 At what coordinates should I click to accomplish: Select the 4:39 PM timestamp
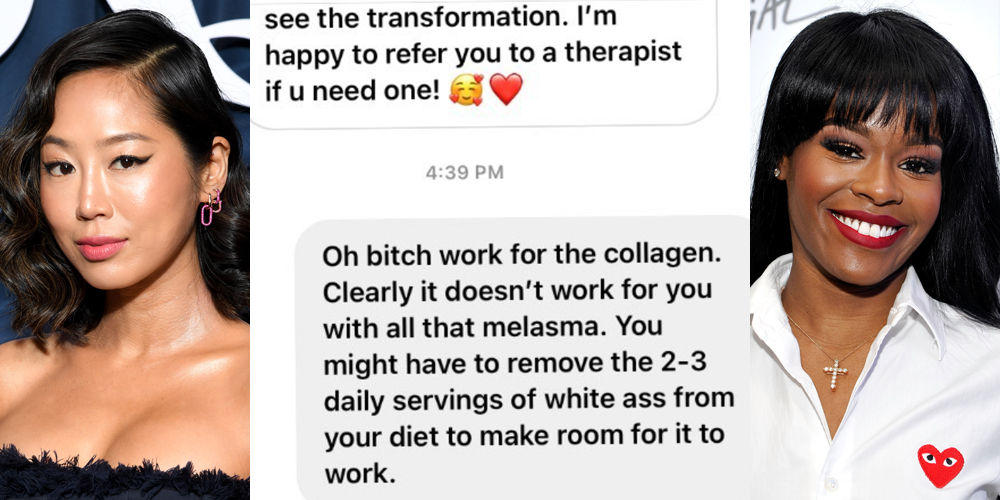tap(464, 172)
